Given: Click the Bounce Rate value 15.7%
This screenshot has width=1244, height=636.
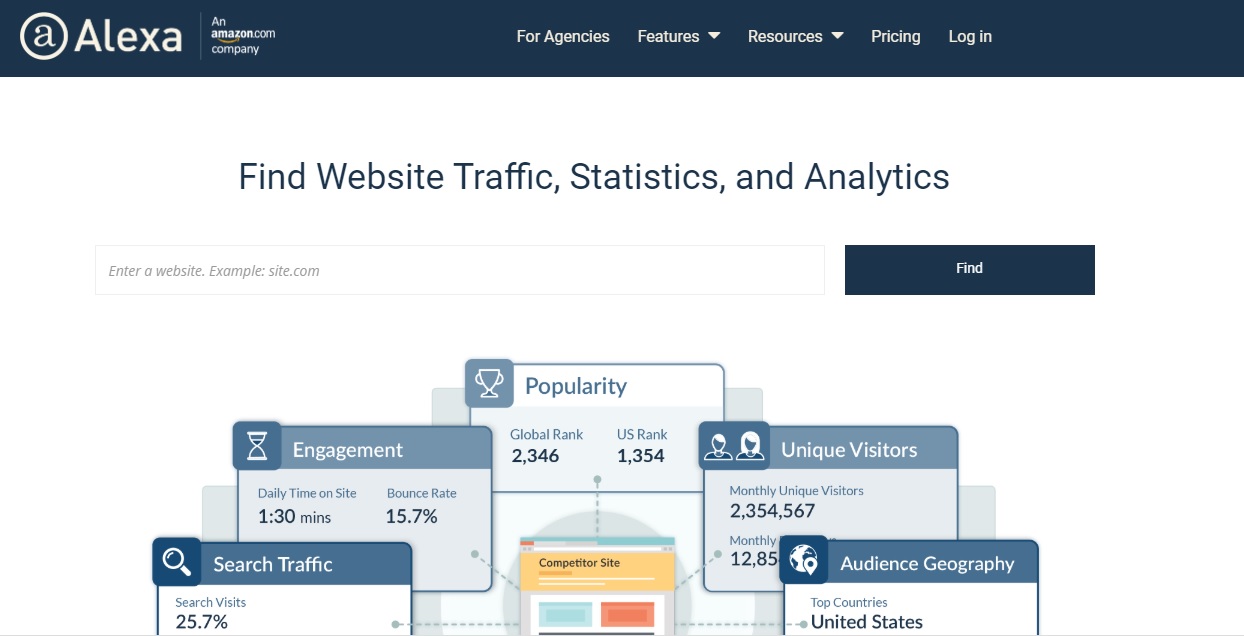Looking at the screenshot, I should (x=412, y=517).
